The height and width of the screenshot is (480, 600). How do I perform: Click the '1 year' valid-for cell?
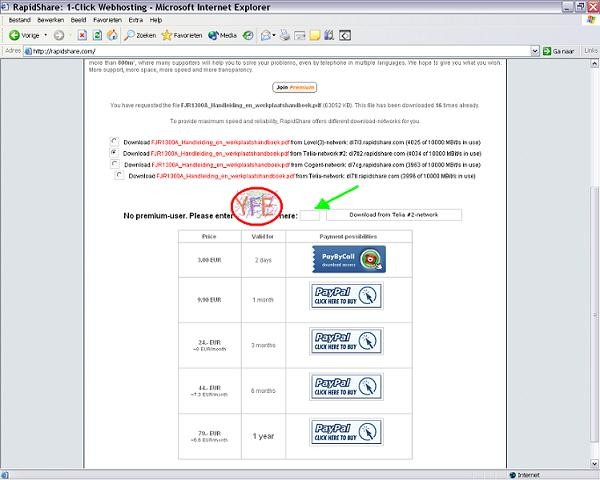pyautogui.click(x=263, y=436)
